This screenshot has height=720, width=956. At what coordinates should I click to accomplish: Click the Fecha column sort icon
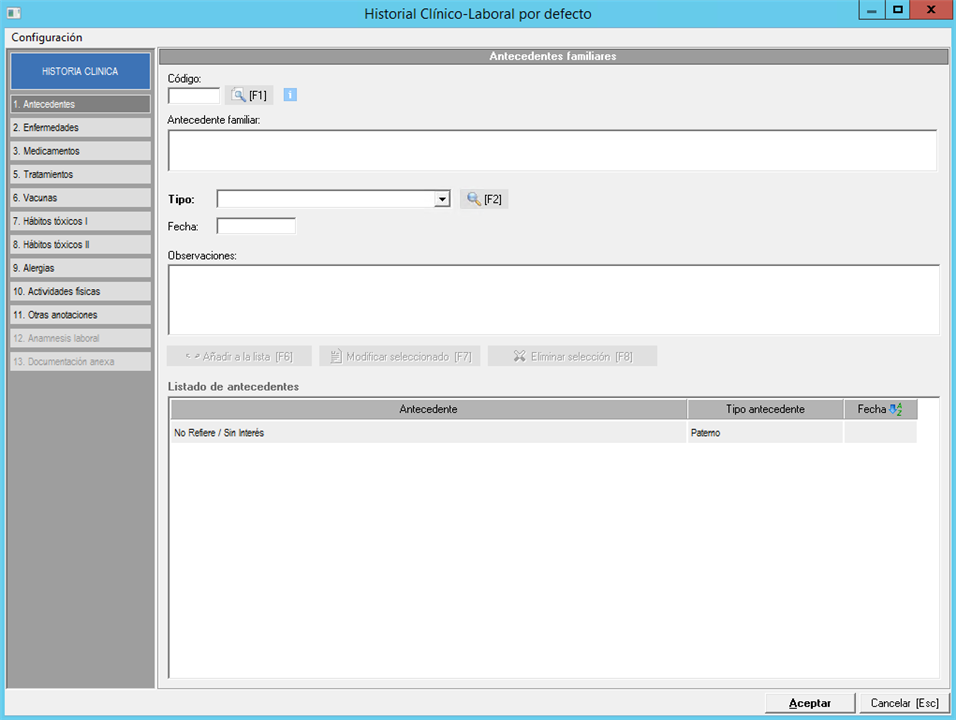[895, 409]
